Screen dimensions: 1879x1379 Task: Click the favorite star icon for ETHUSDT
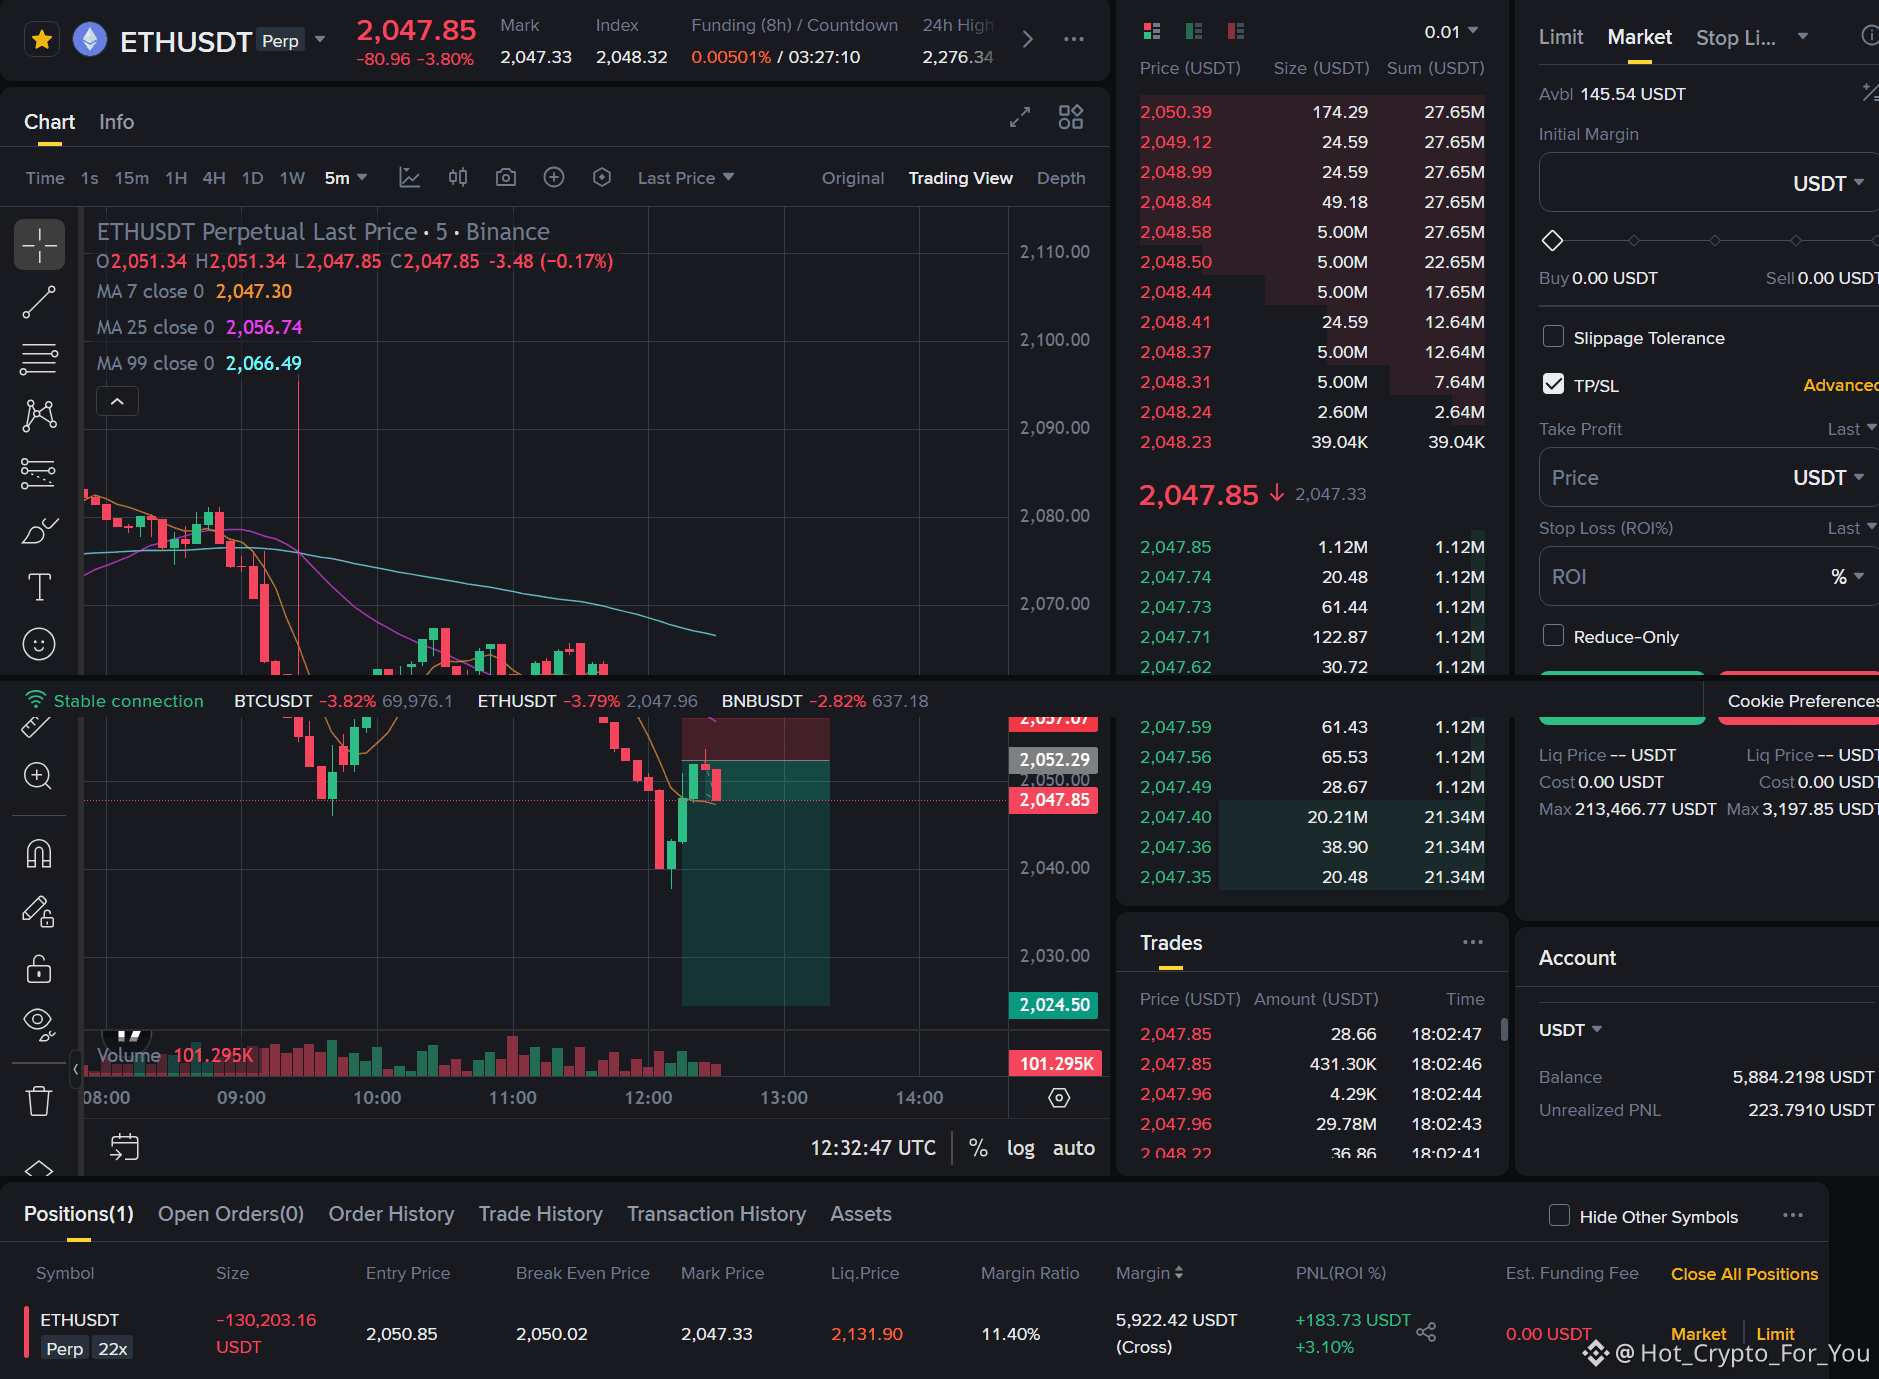(42, 40)
